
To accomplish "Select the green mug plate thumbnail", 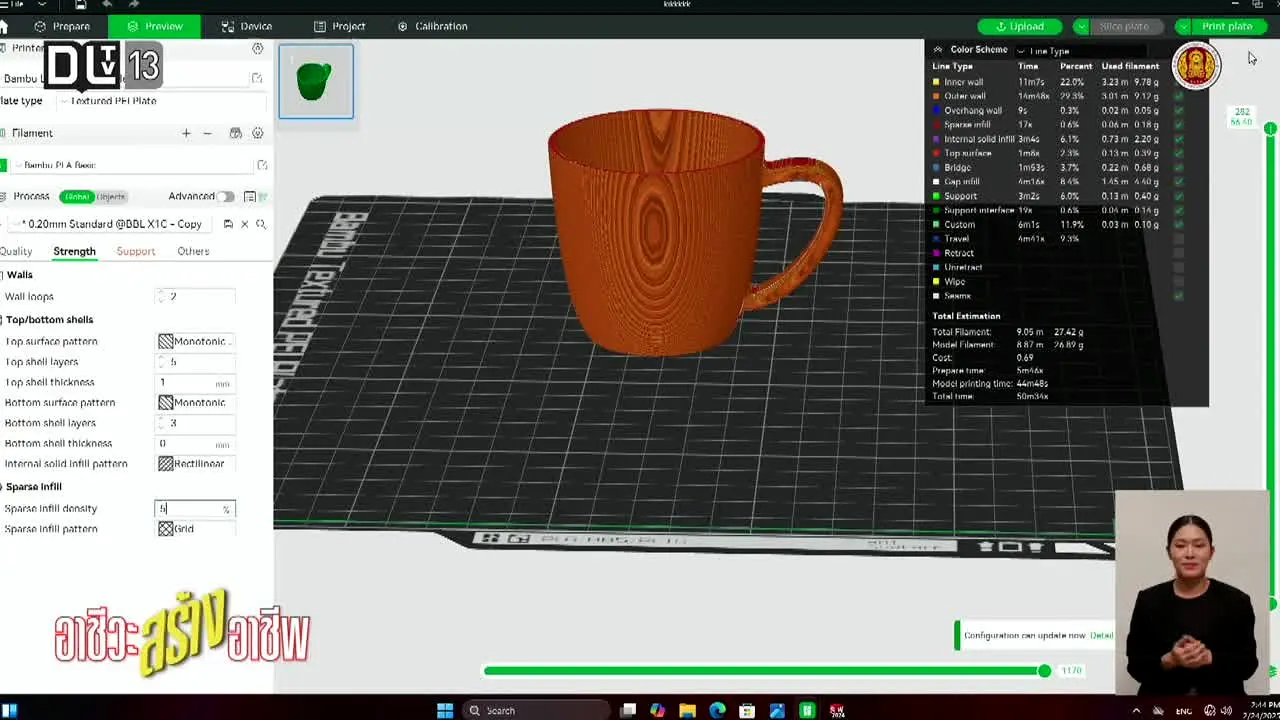I will (316, 82).
